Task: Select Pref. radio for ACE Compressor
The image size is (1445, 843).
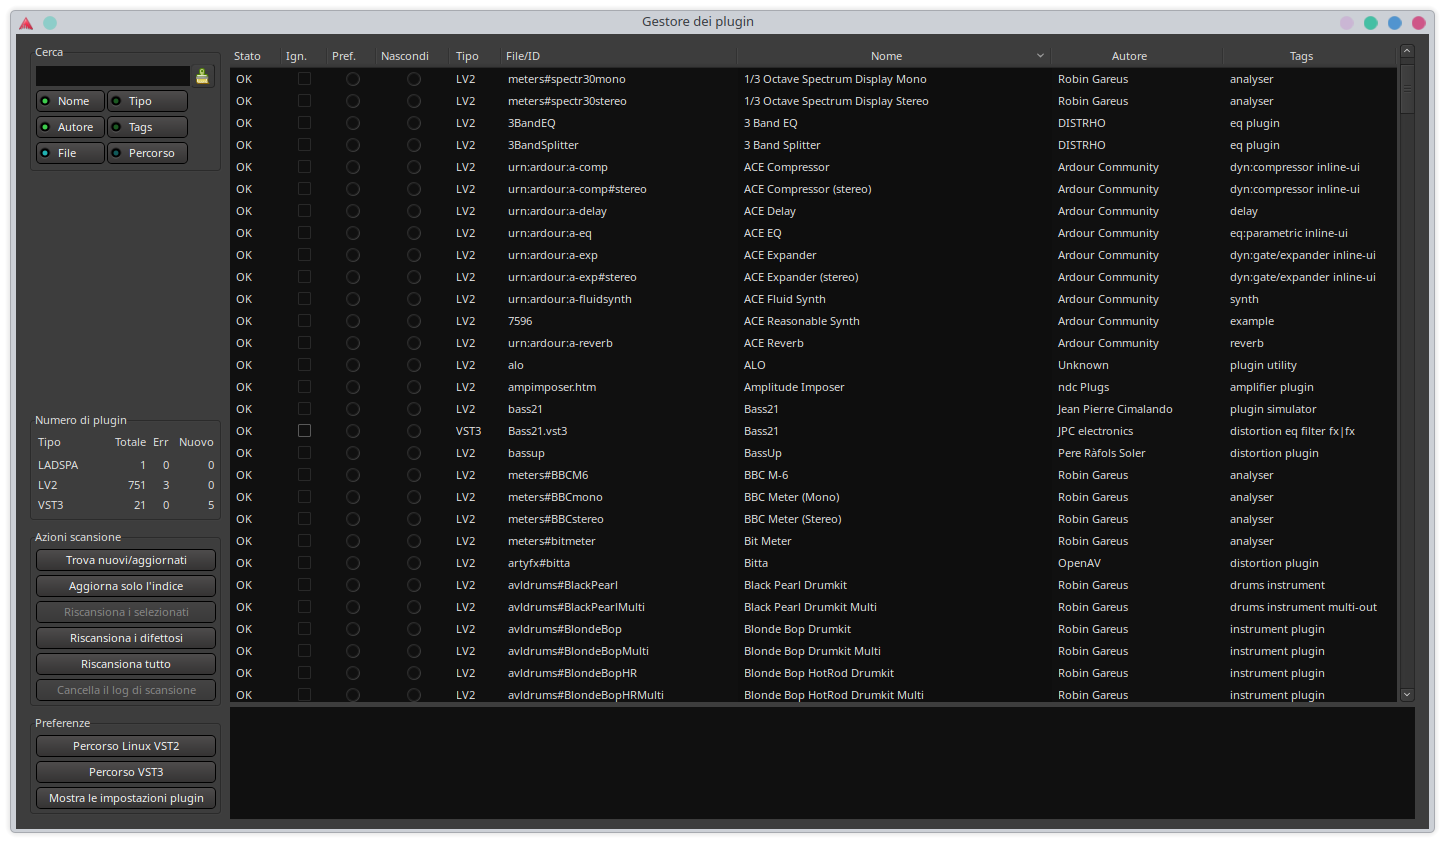Action: click(353, 167)
